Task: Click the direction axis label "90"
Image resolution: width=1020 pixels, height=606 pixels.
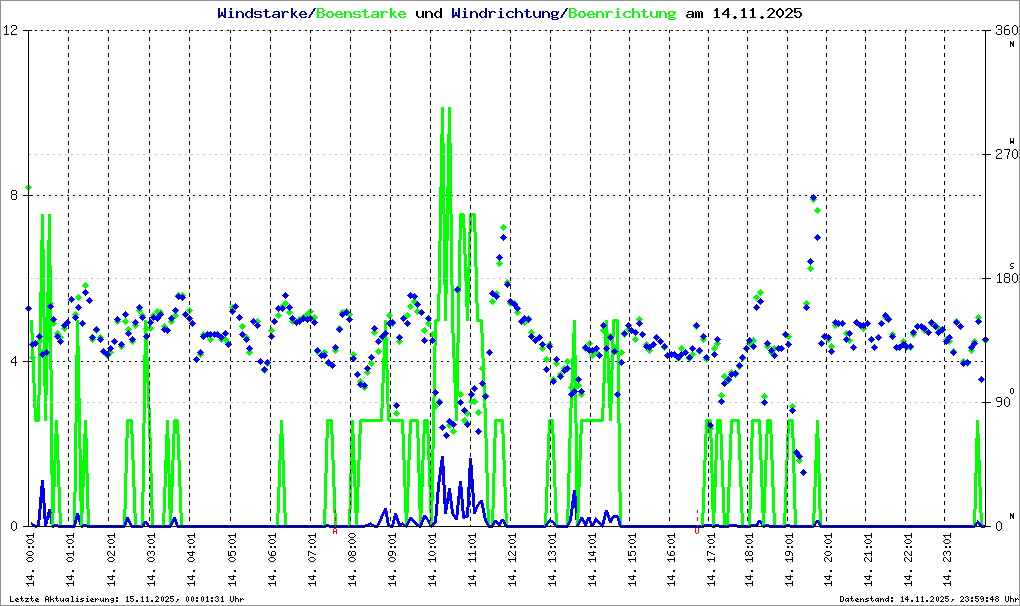Action: tap(1002, 402)
